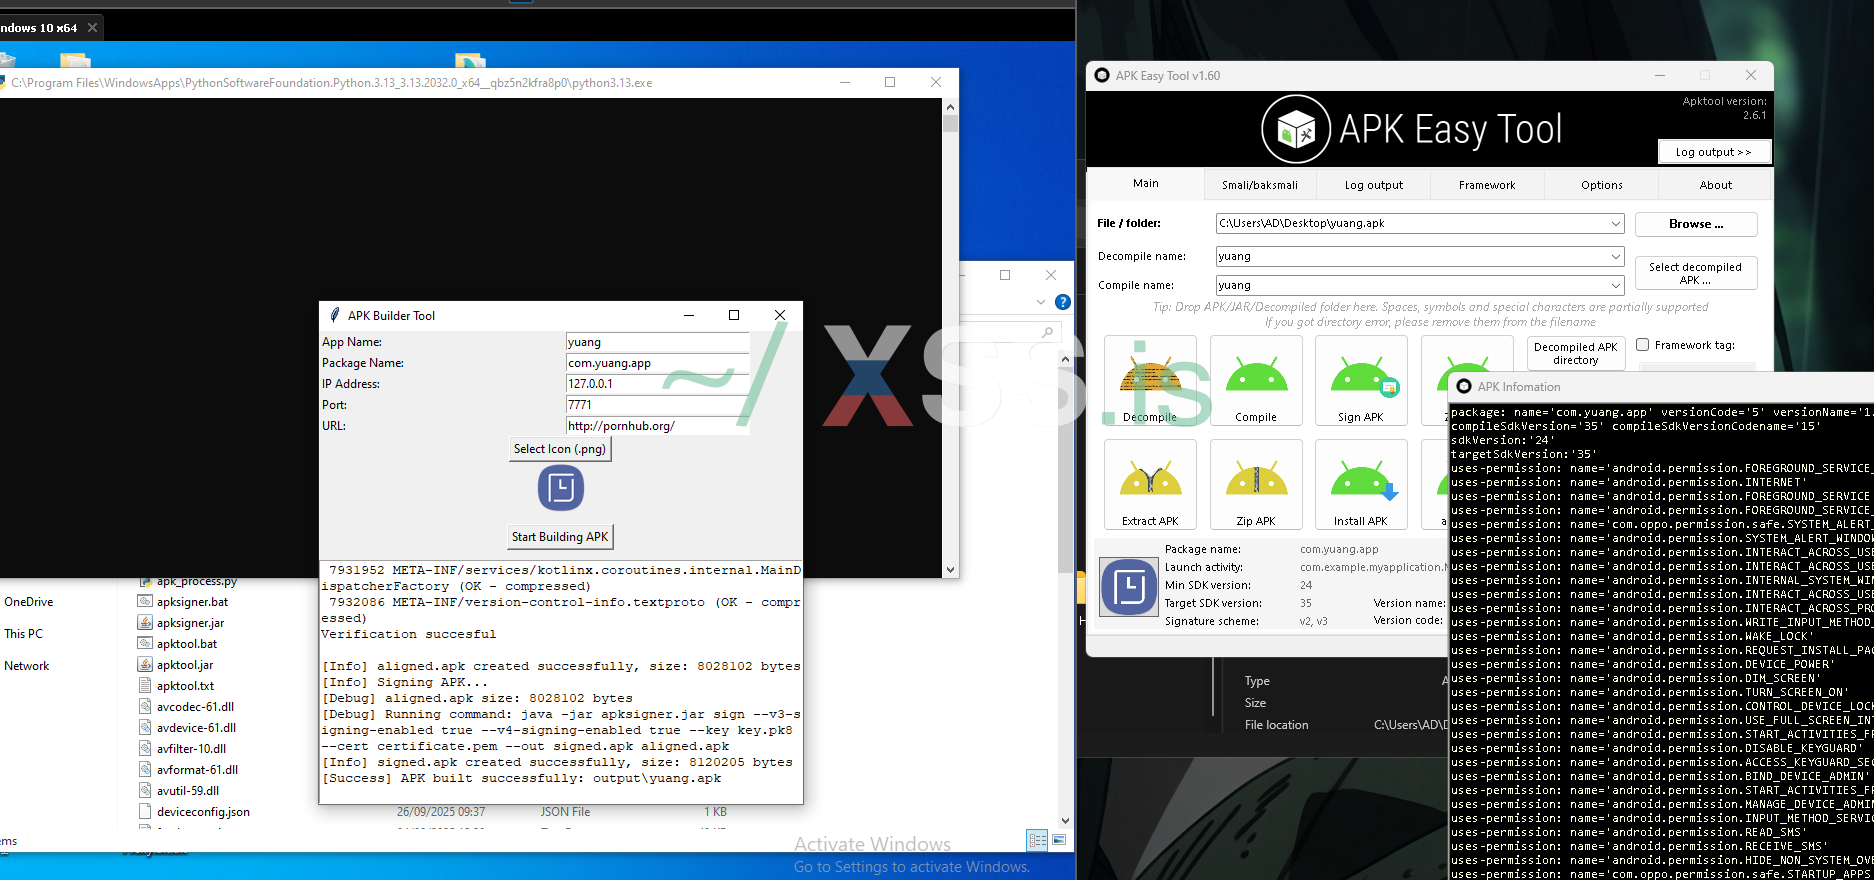Click the 'JSON File' type cell
The height and width of the screenshot is (880, 1874).
point(566,812)
